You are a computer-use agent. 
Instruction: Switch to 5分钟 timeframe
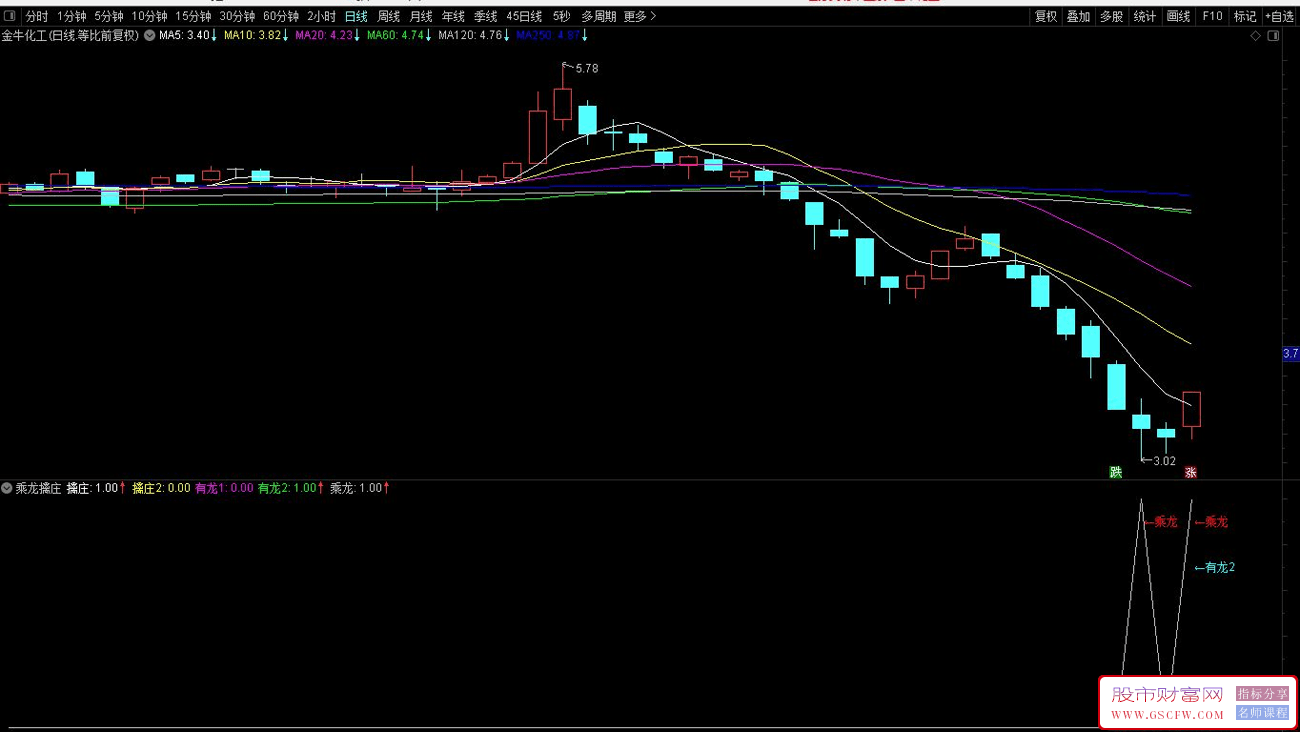click(109, 16)
